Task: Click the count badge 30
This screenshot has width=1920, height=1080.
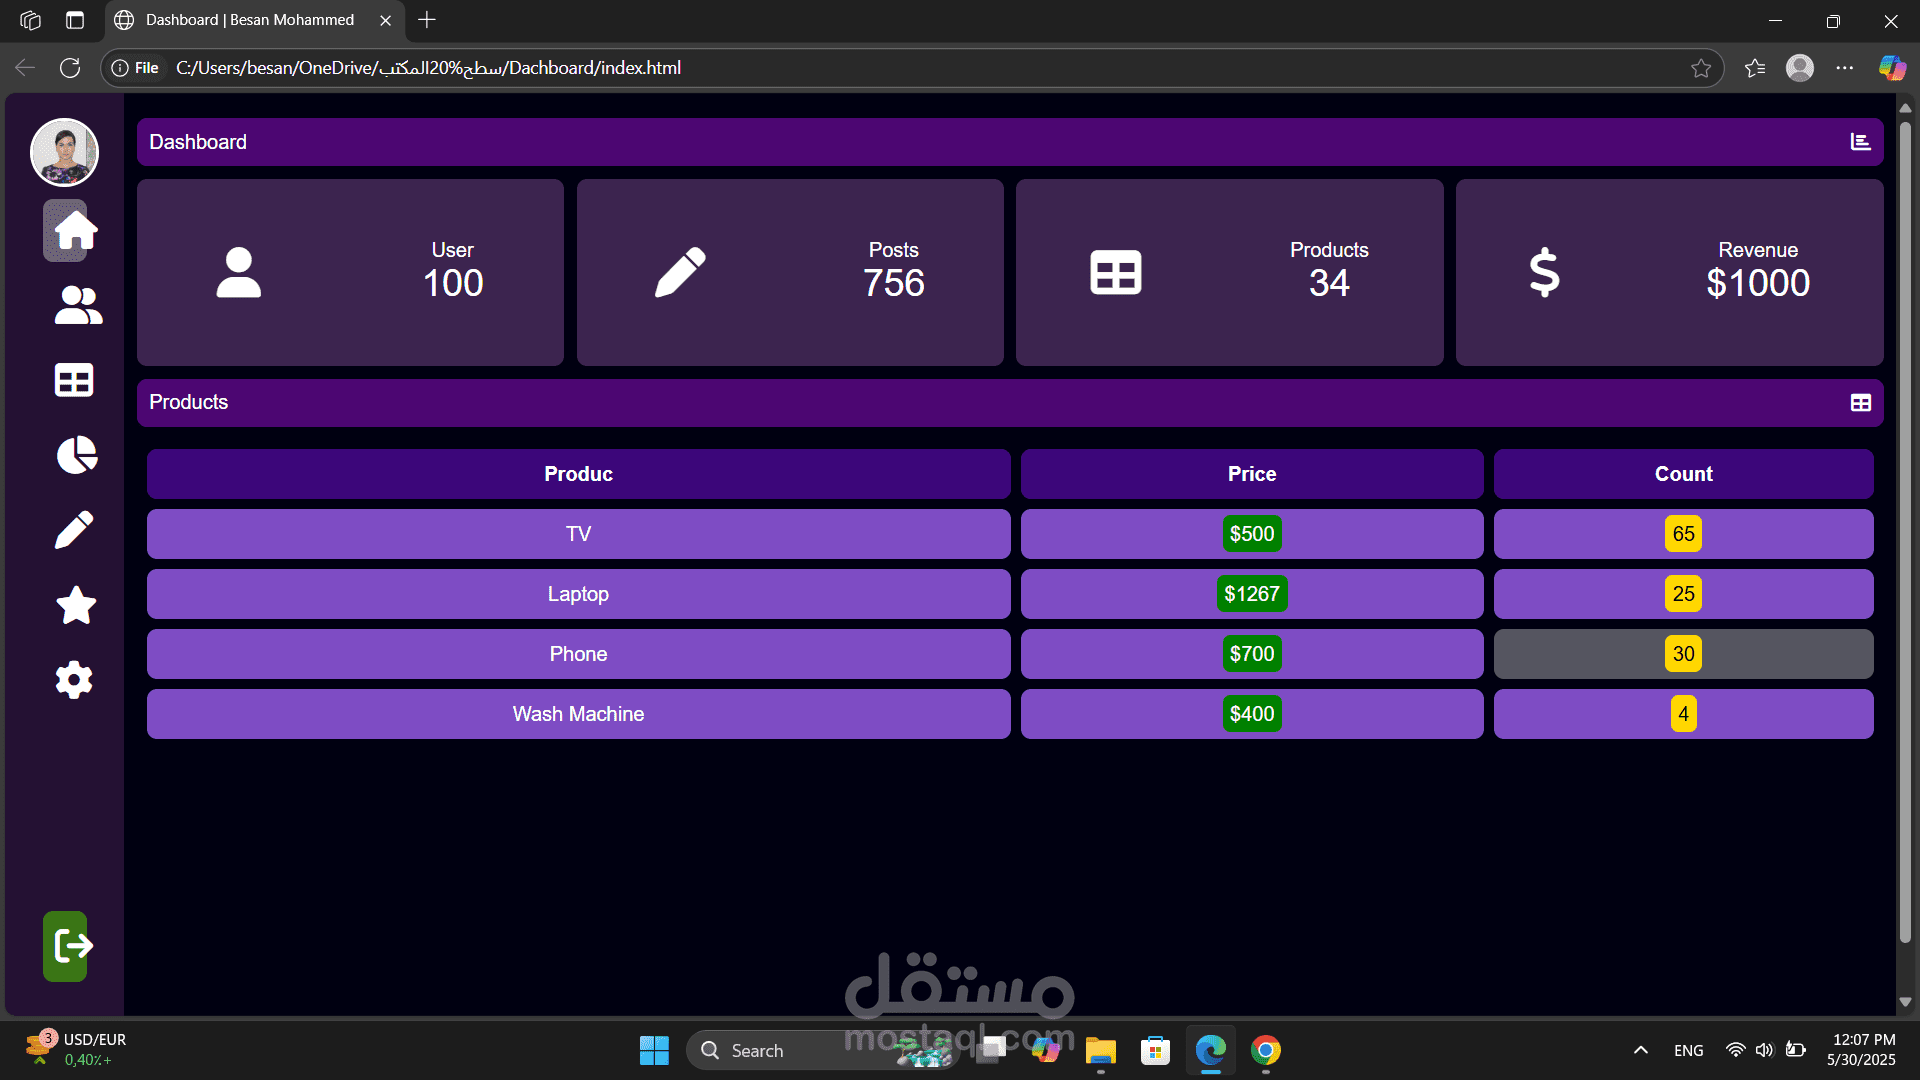Action: click(1684, 654)
